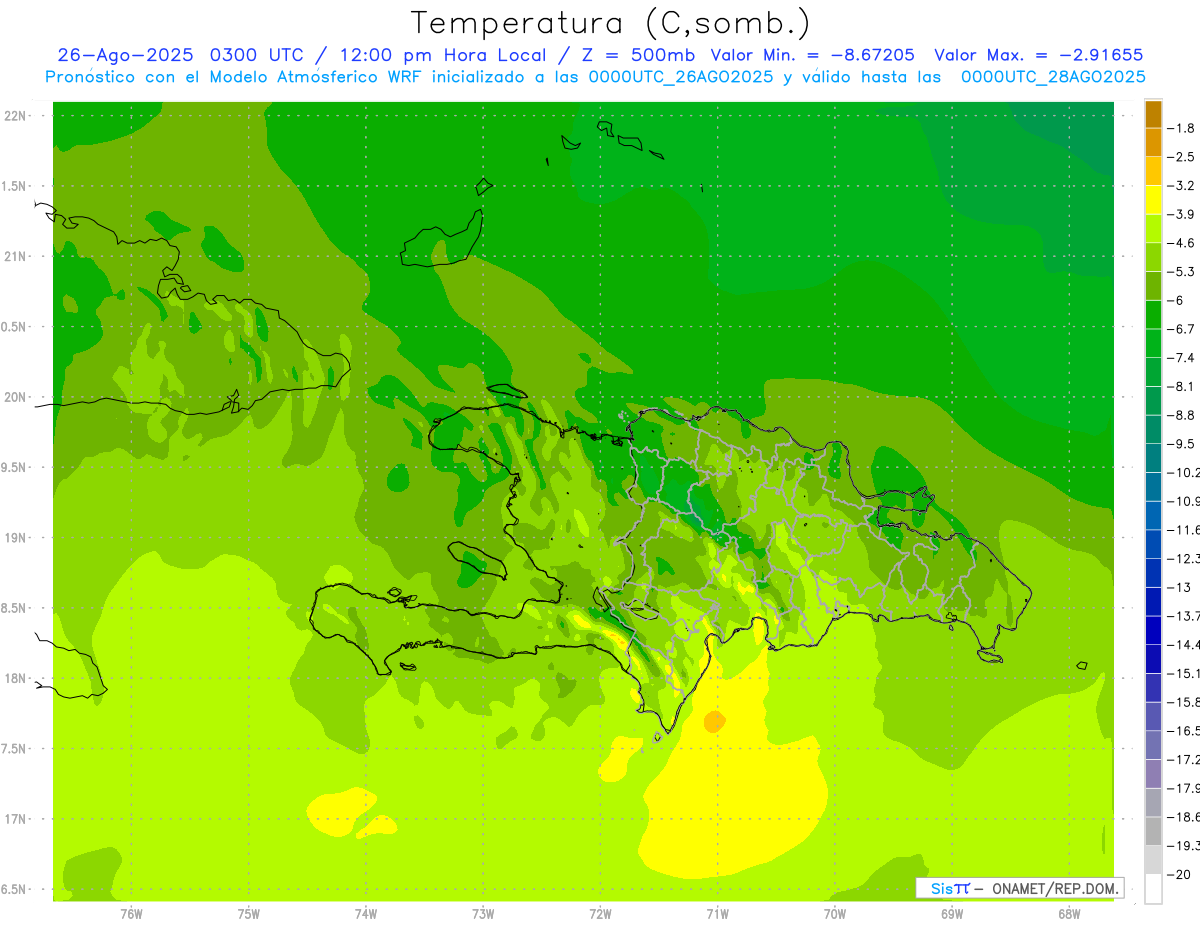Click the title "Temperatura (C,somb.)"
The width and height of the screenshot is (1200, 927).
tap(610, 22)
